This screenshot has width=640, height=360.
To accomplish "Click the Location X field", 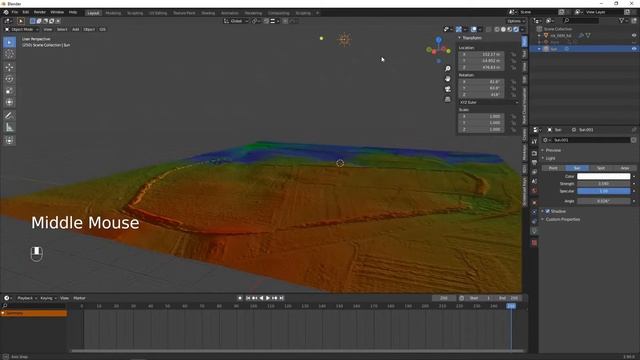I will pos(481,54).
